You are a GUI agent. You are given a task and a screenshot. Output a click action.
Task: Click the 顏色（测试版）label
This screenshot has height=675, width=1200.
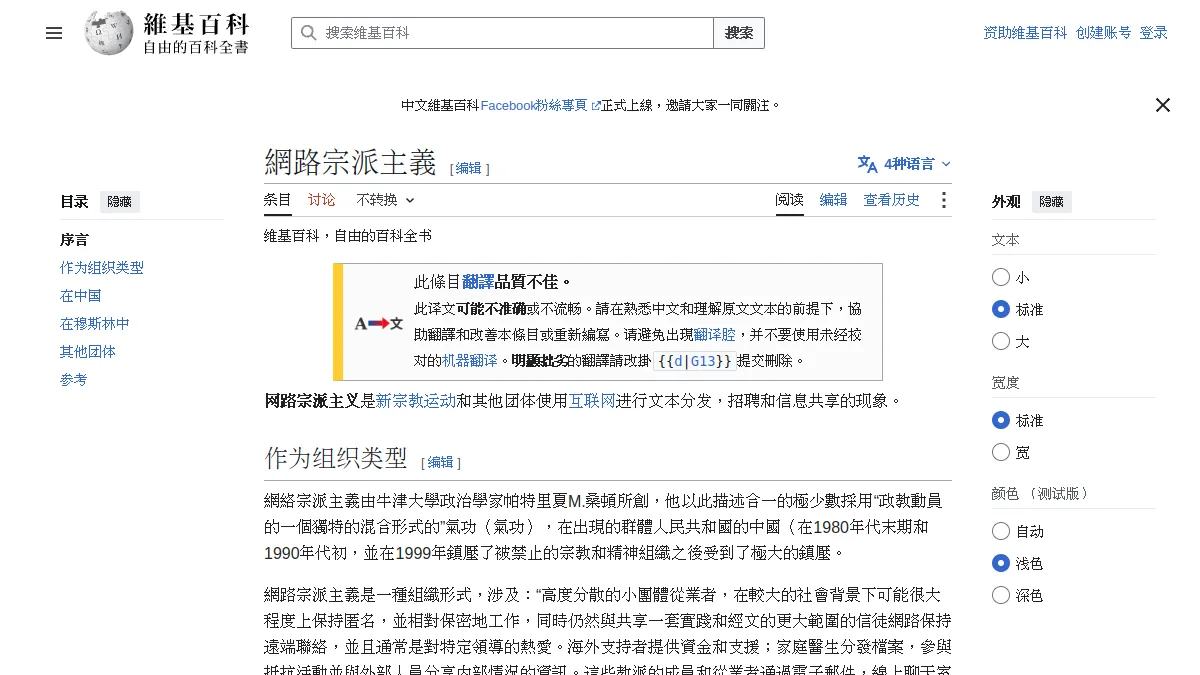(1040, 493)
